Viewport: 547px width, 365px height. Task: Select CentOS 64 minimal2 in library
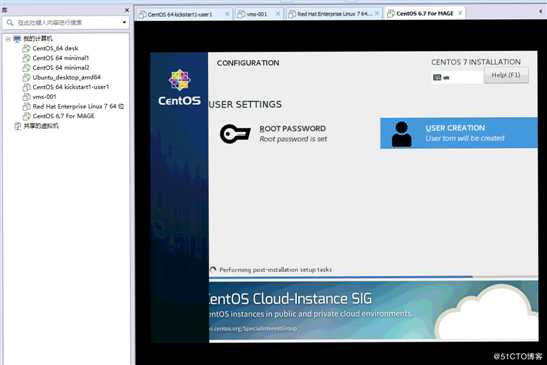click(x=61, y=68)
